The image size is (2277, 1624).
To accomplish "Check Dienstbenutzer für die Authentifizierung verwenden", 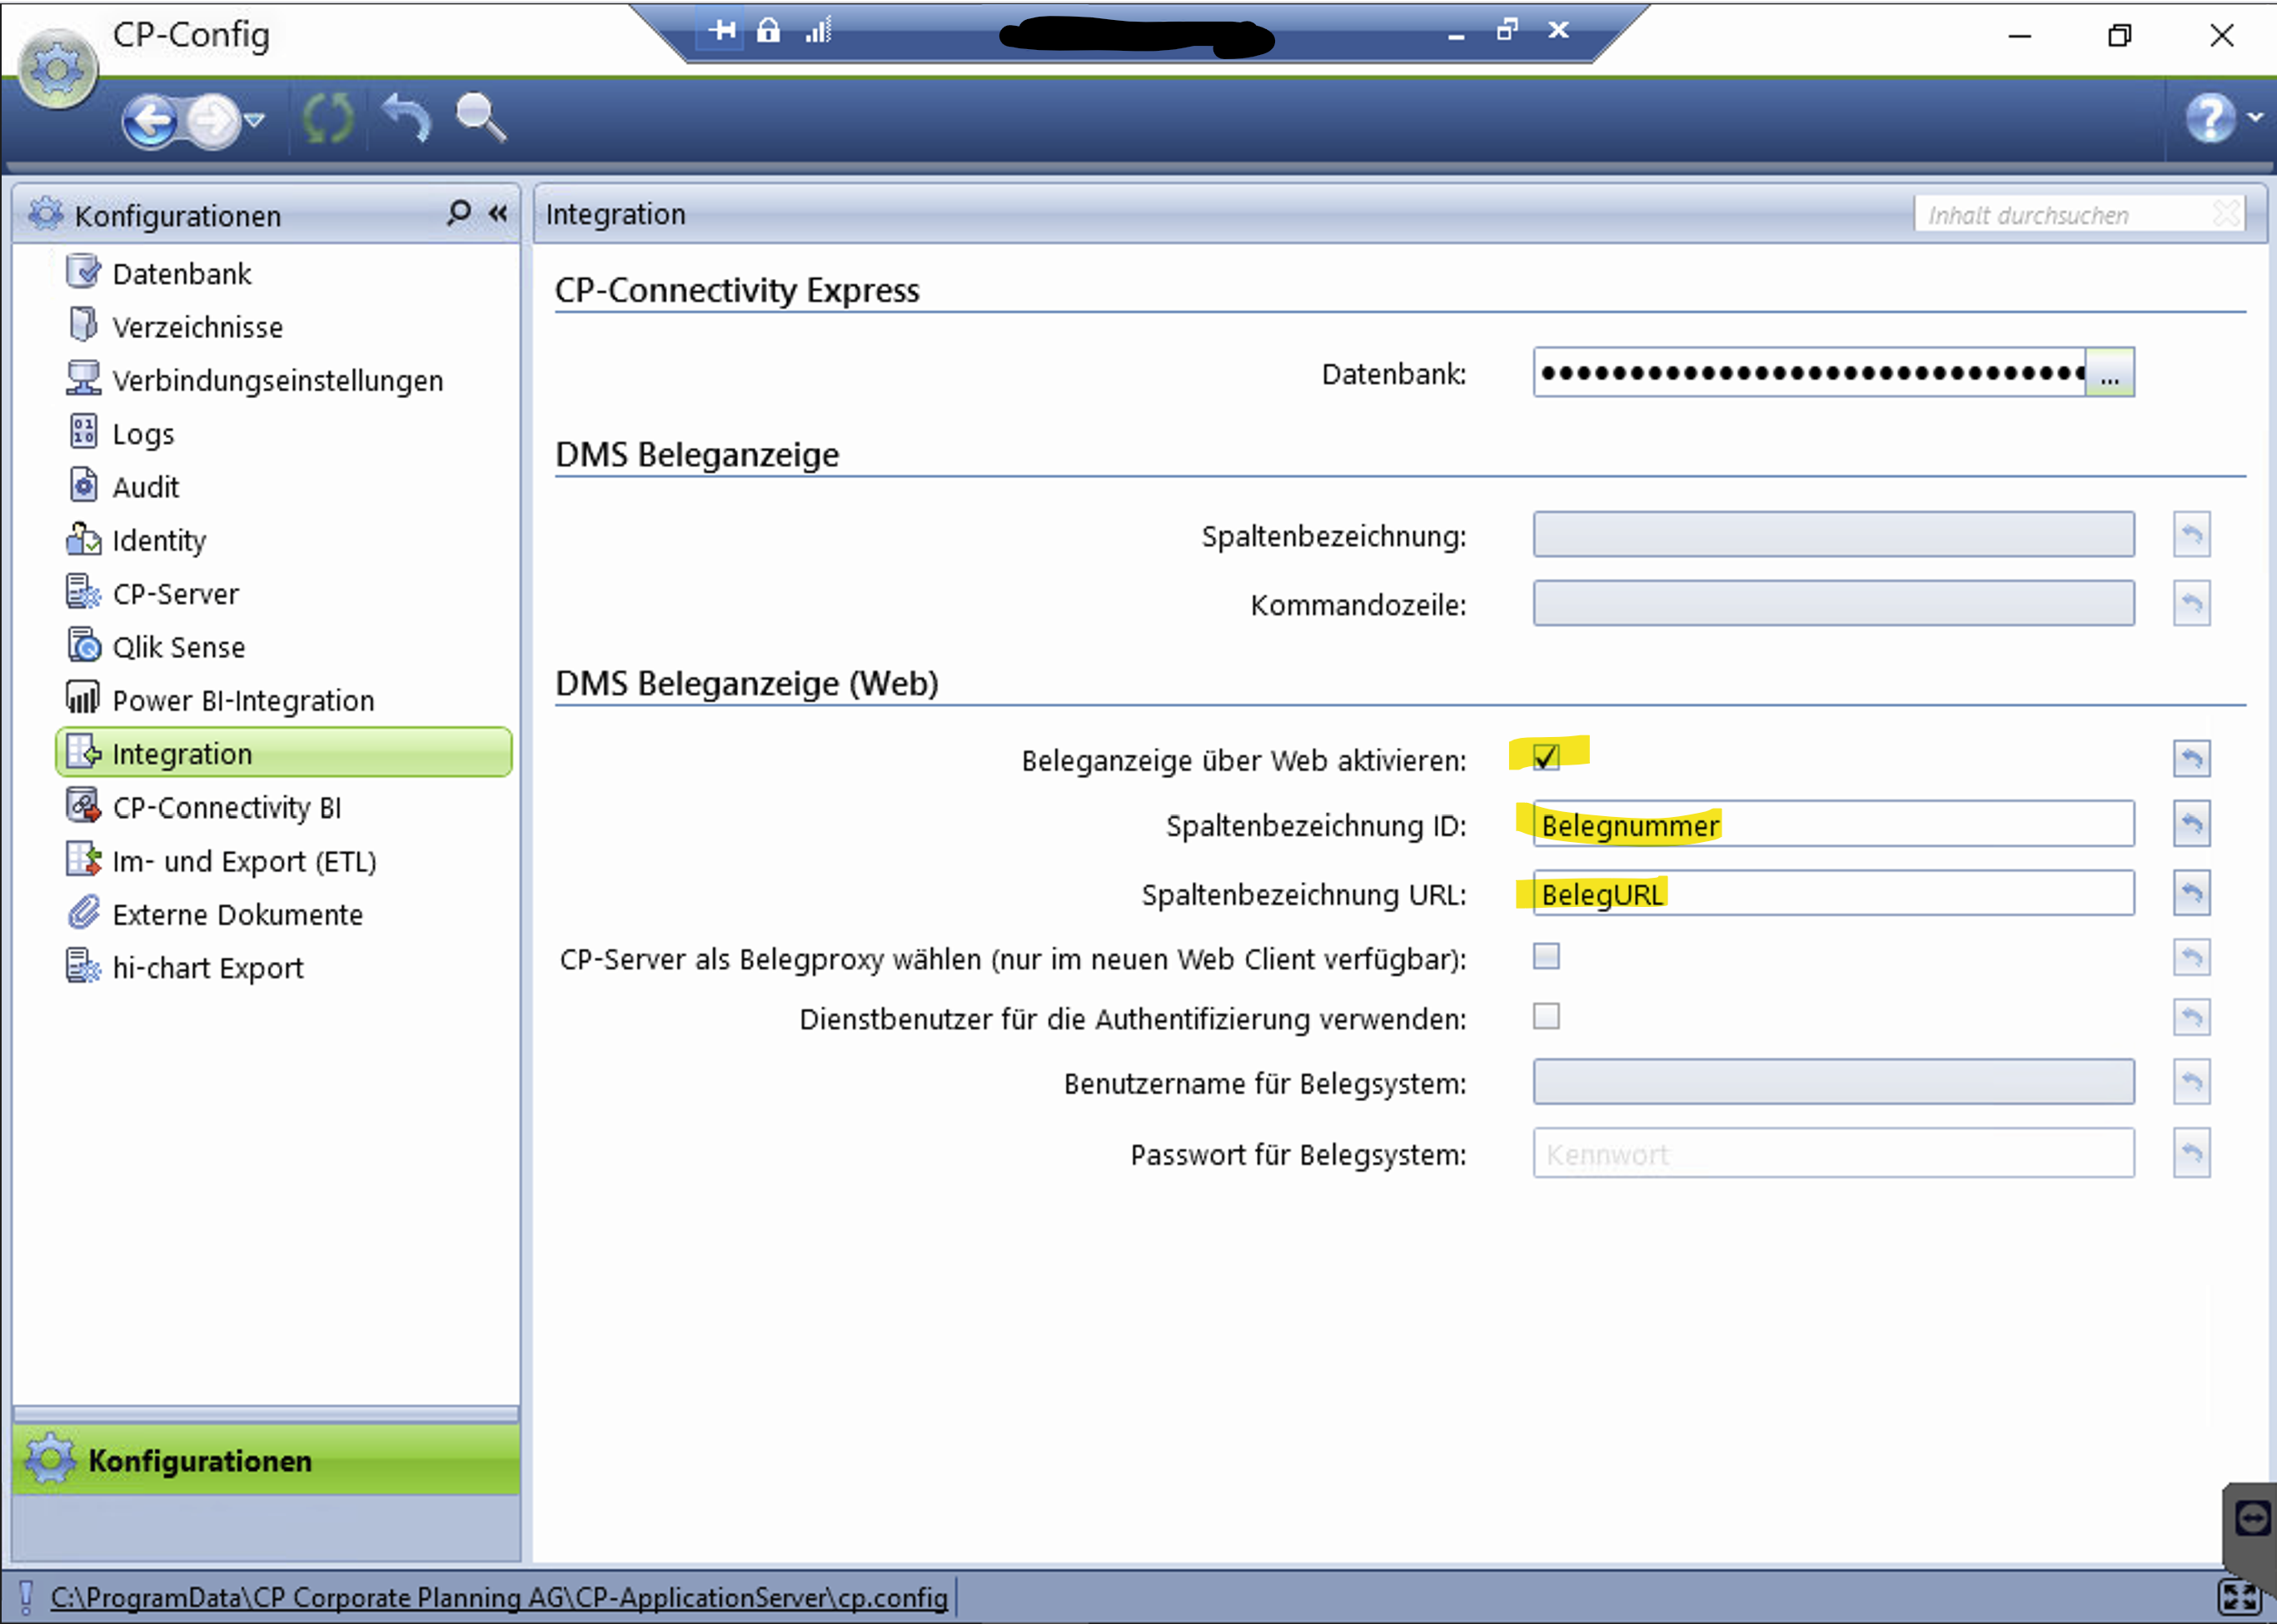I will tap(1545, 1017).
